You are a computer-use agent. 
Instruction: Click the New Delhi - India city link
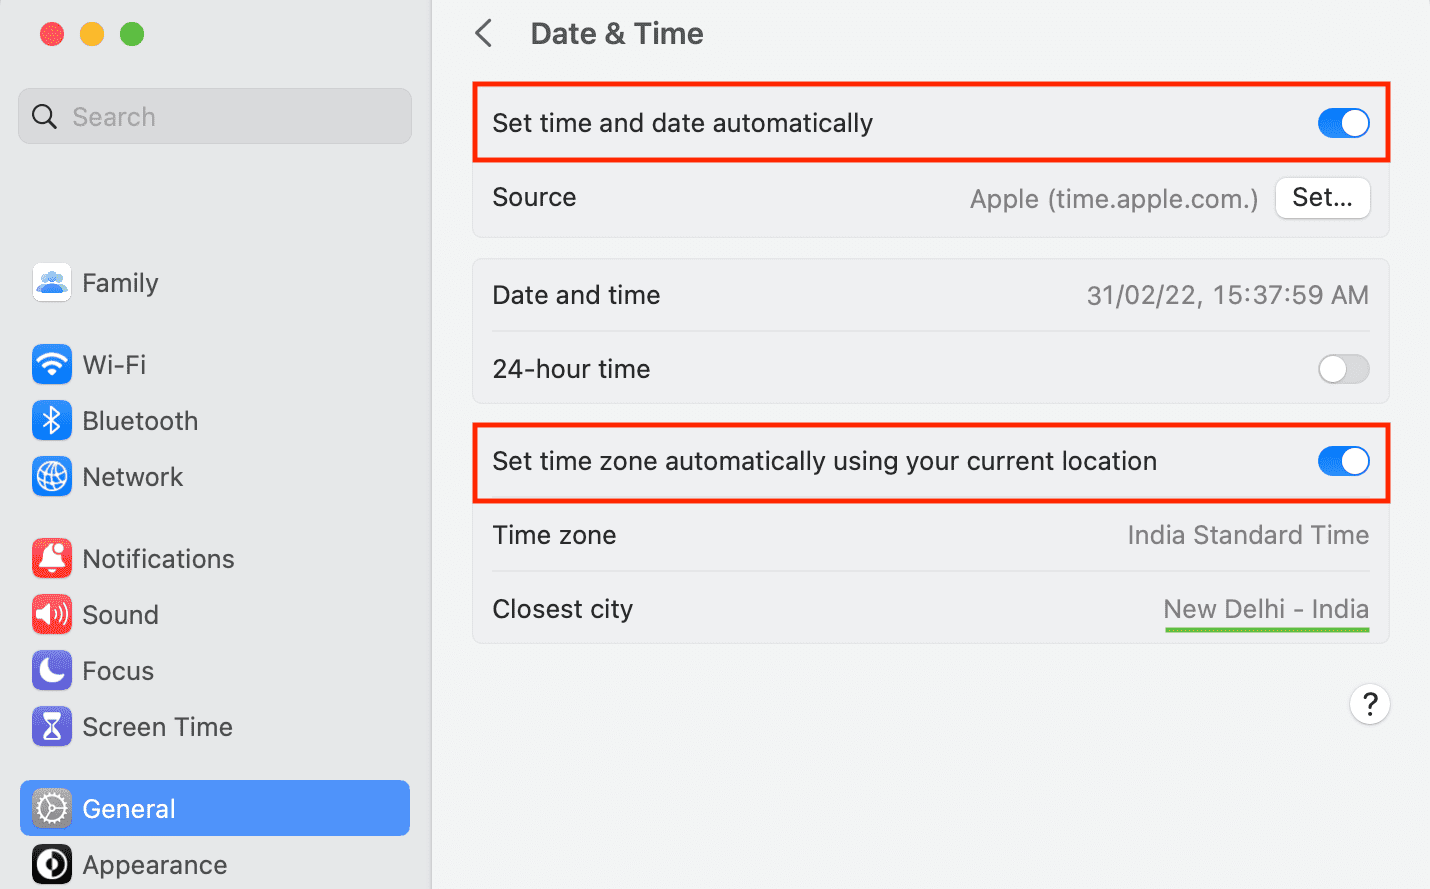pos(1266,609)
